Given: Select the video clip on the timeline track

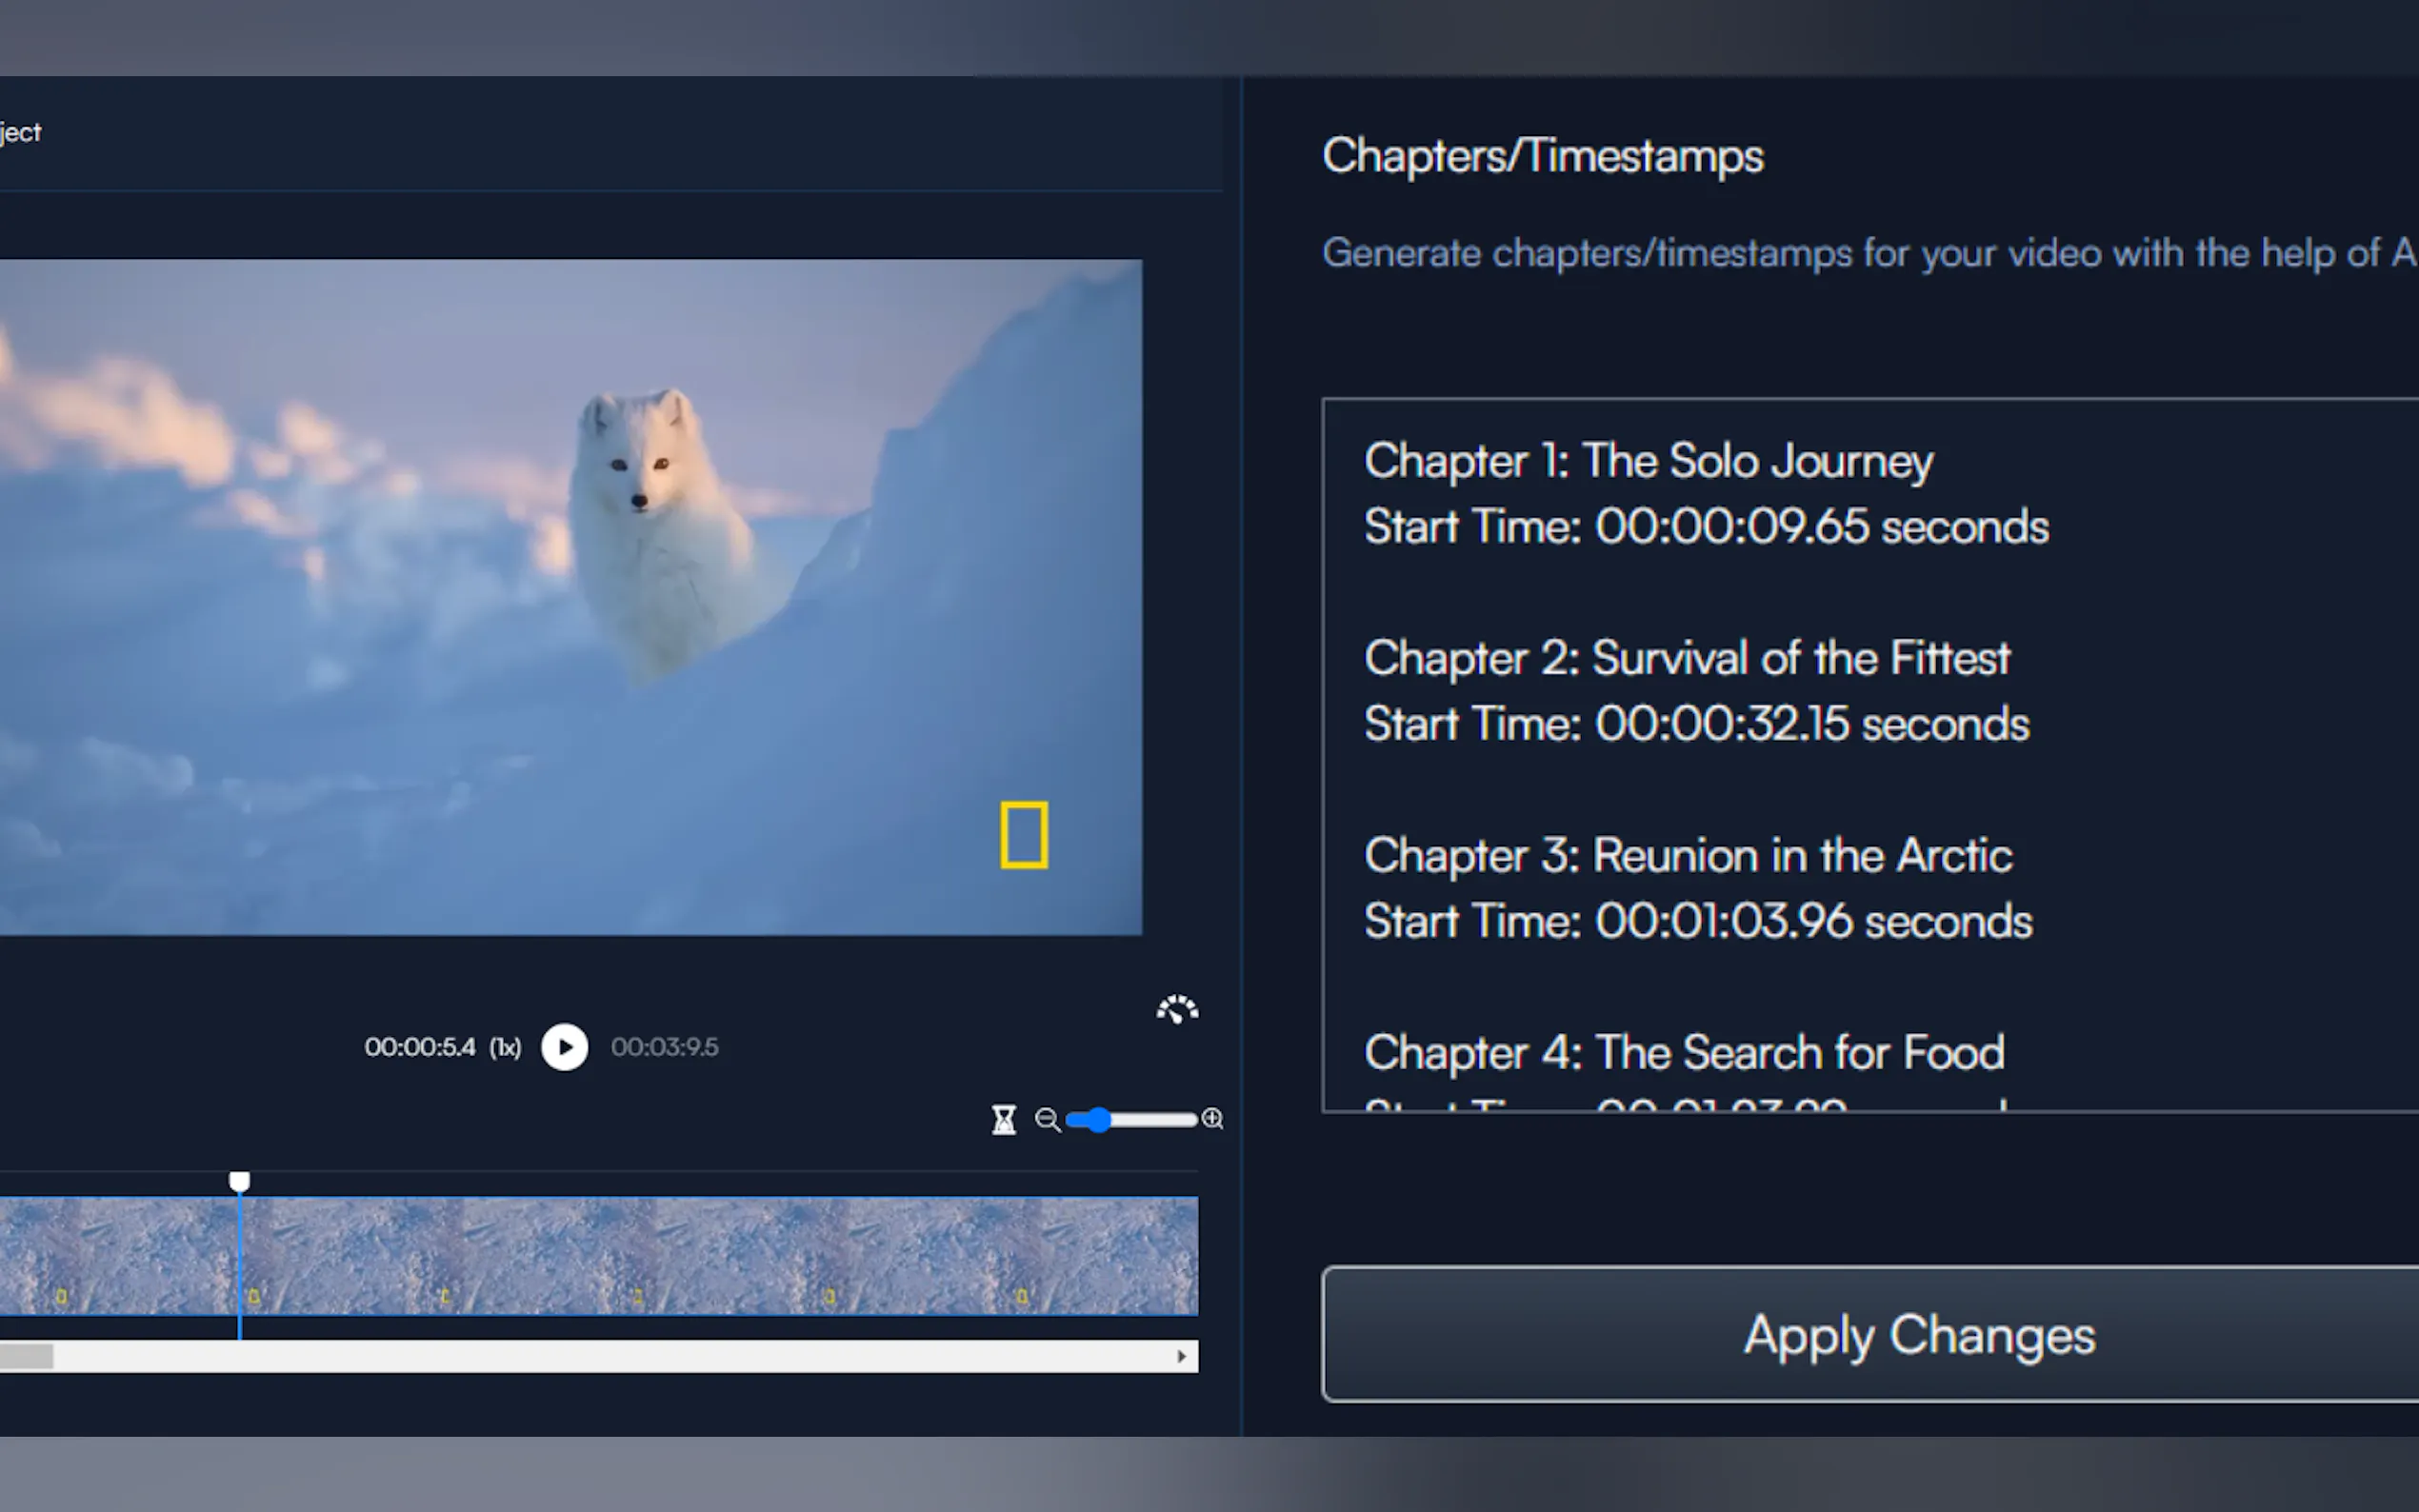Looking at the screenshot, I should click(x=700, y=1255).
